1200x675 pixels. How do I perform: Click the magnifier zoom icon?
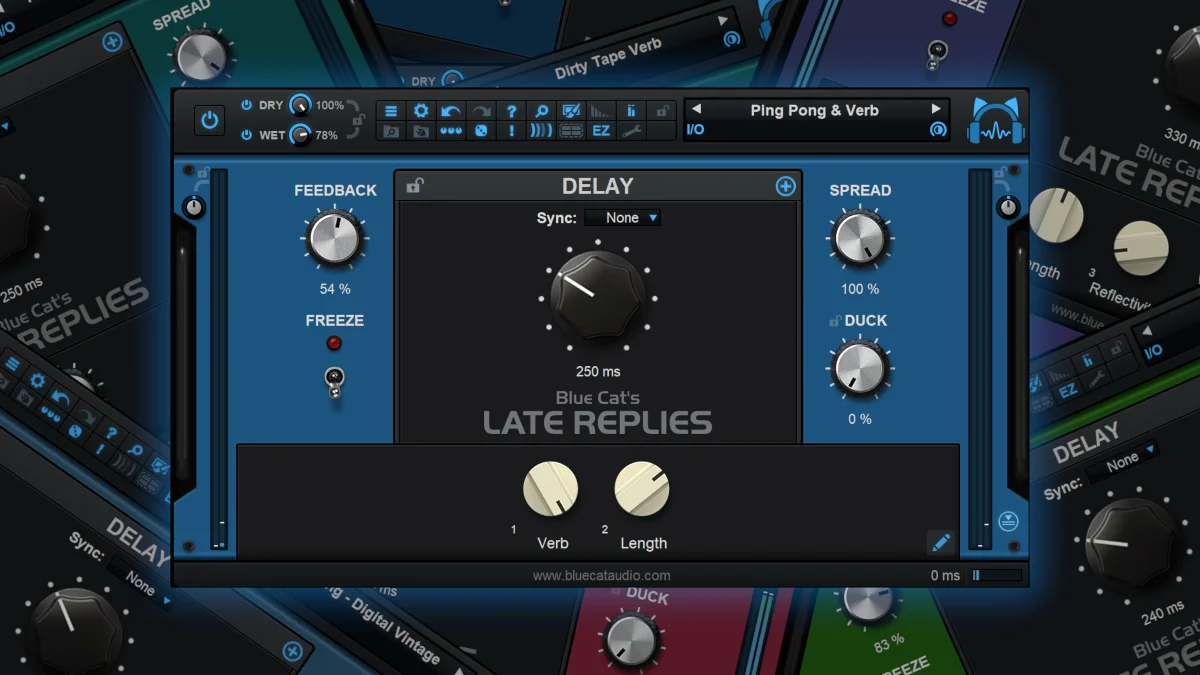click(x=541, y=111)
